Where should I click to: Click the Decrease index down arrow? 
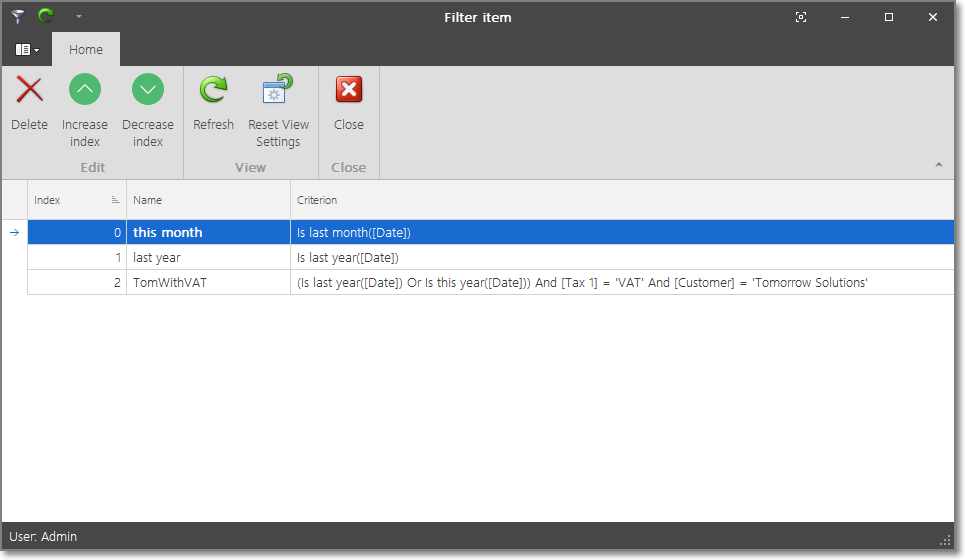148,90
